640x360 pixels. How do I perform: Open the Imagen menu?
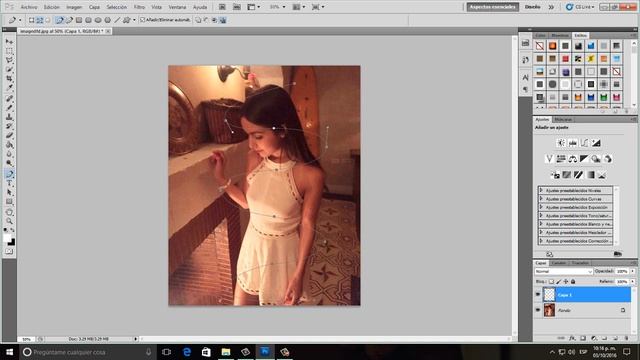tap(74, 7)
